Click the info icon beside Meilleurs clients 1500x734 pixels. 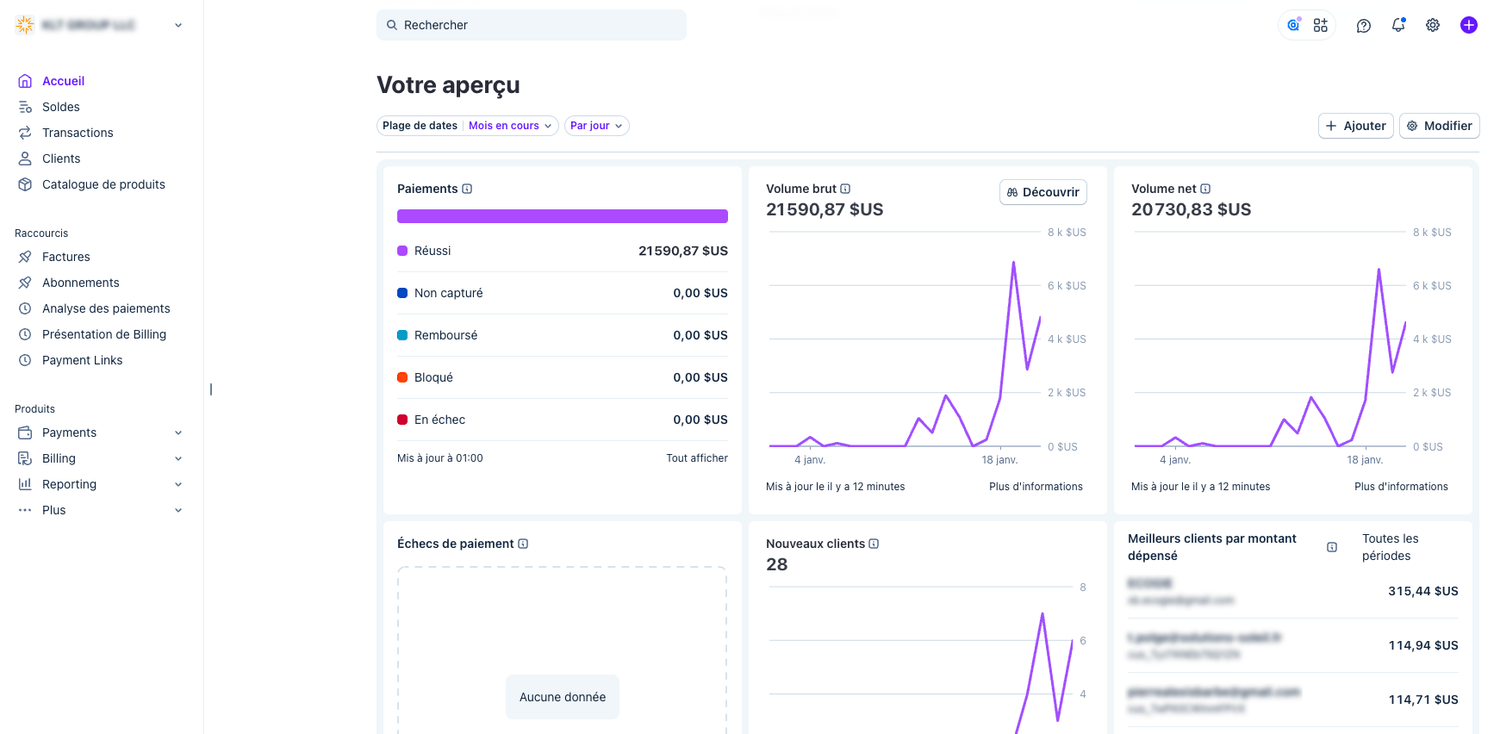coord(1332,547)
